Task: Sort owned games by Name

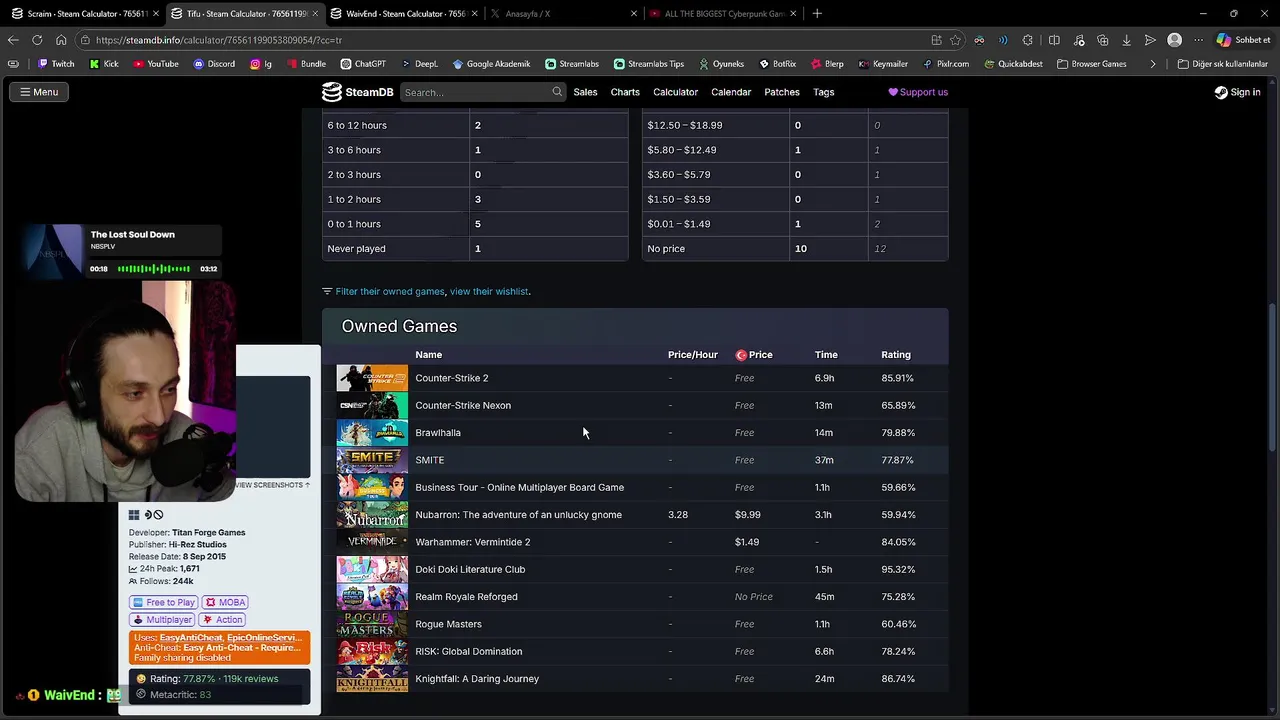Action: point(428,355)
